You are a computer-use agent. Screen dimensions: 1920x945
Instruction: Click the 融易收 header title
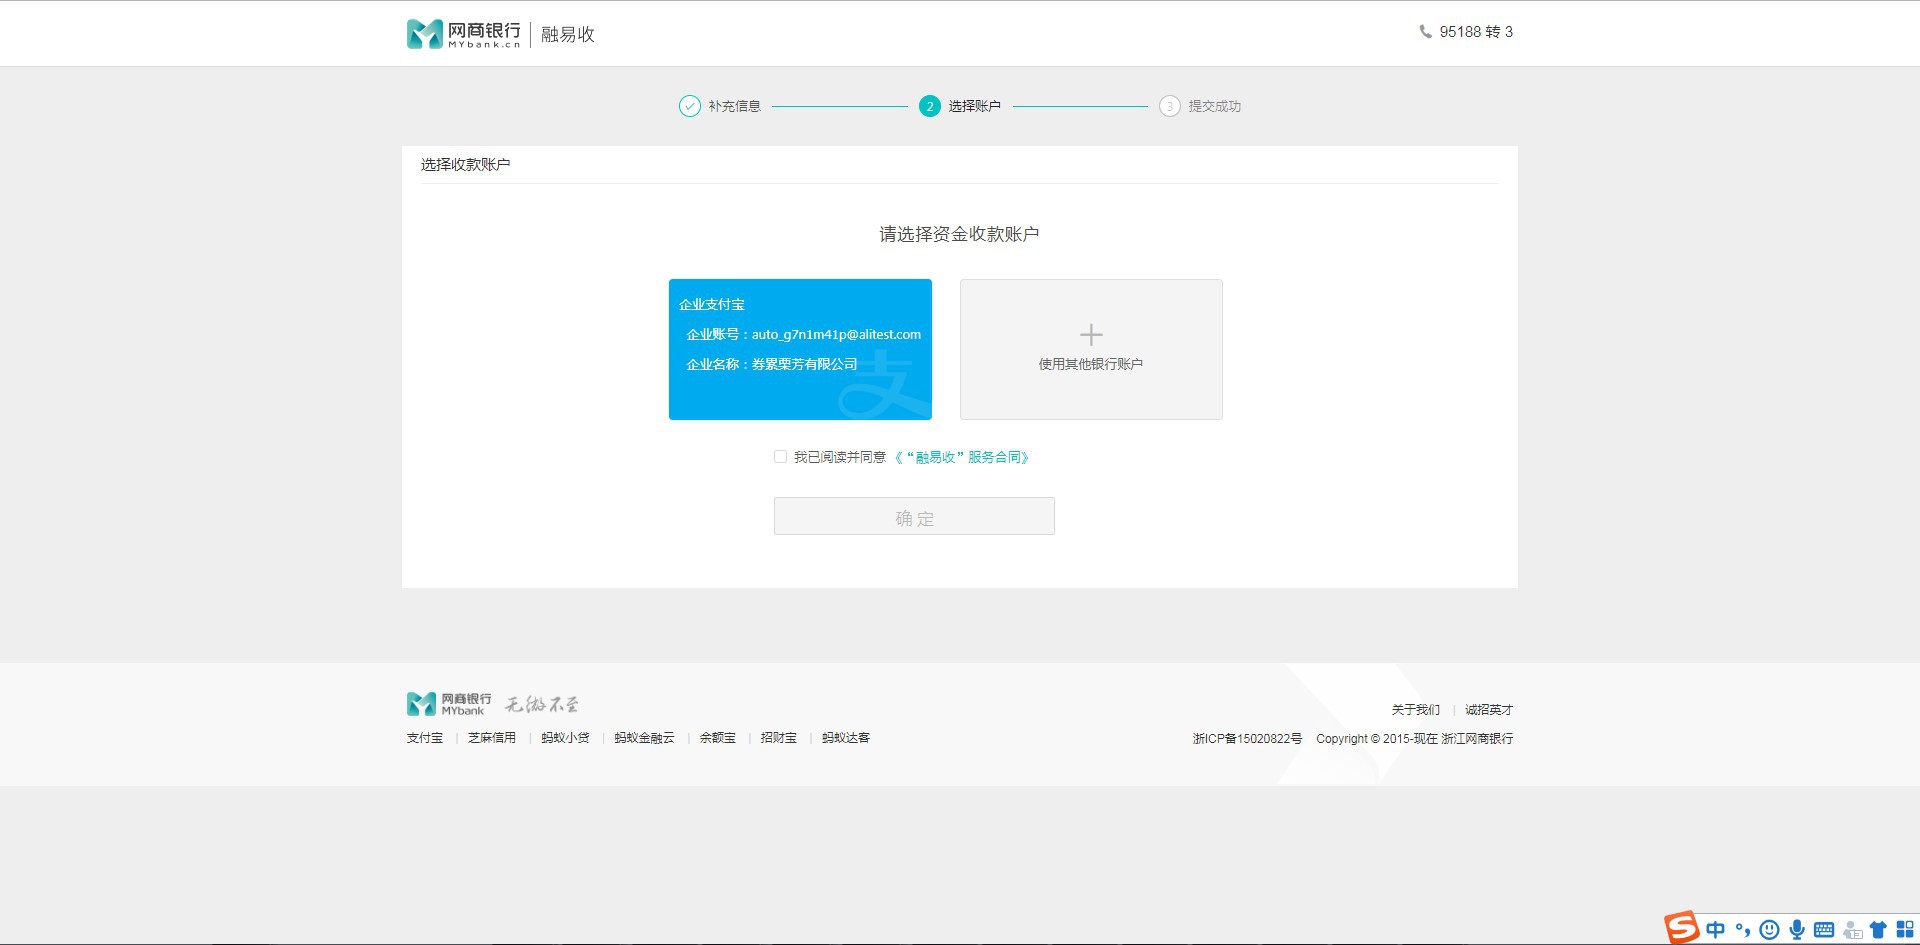point(568,35)
